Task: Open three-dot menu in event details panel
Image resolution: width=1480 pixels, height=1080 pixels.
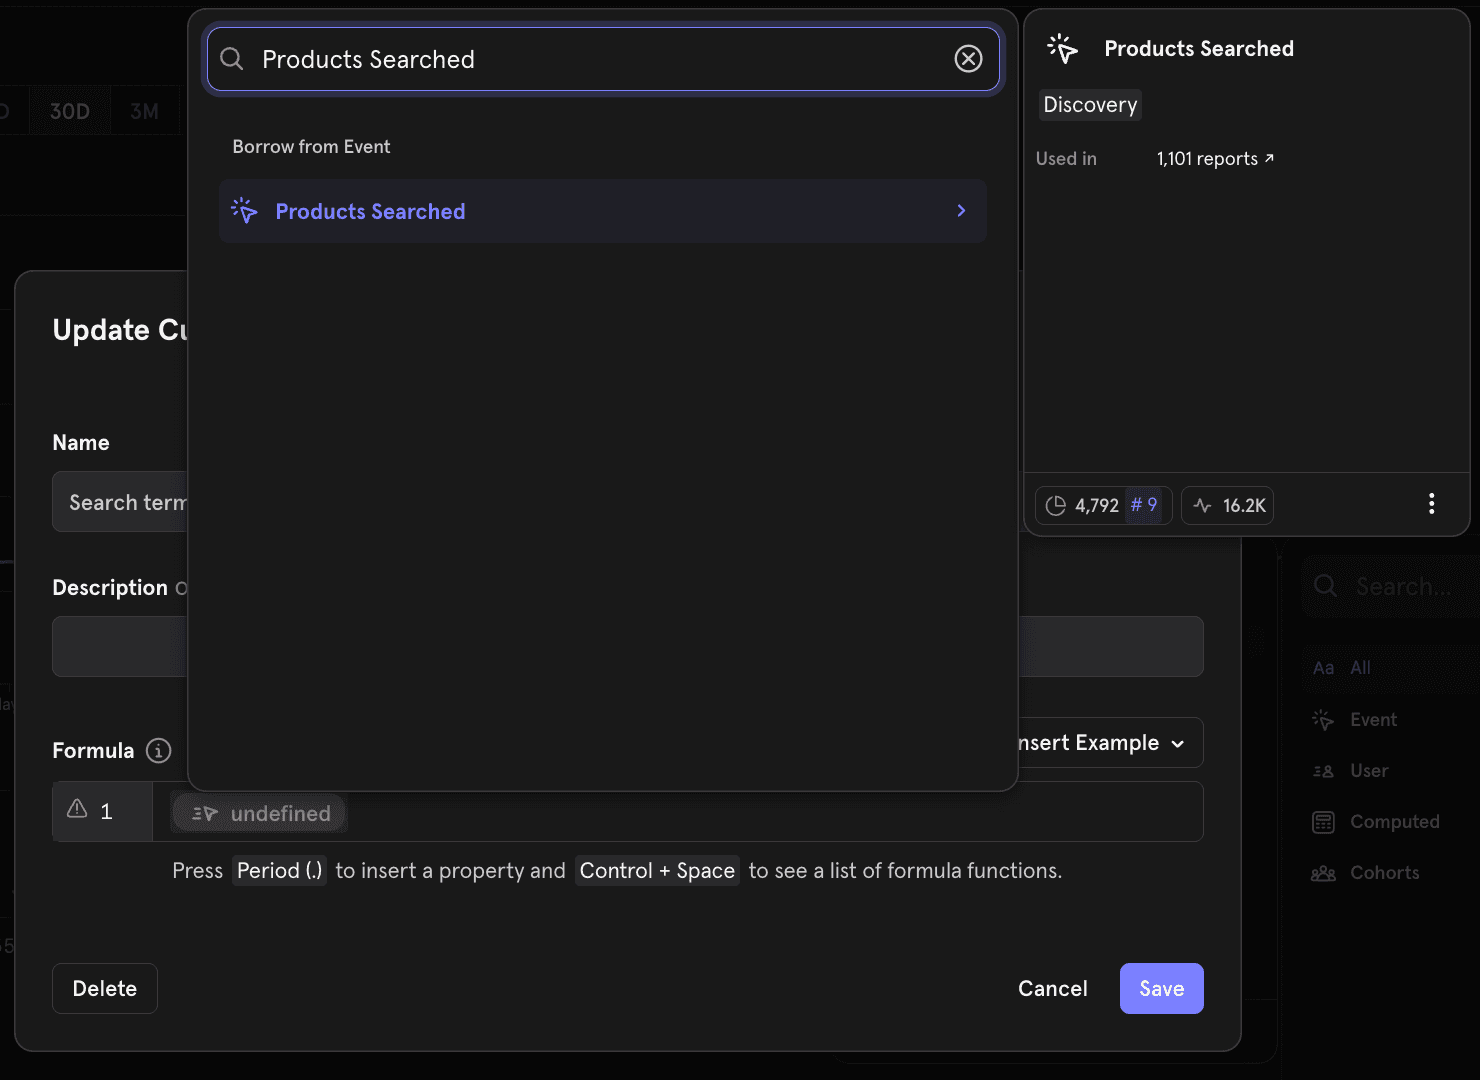Action: pyautogui.click(x=1431, y=504)
